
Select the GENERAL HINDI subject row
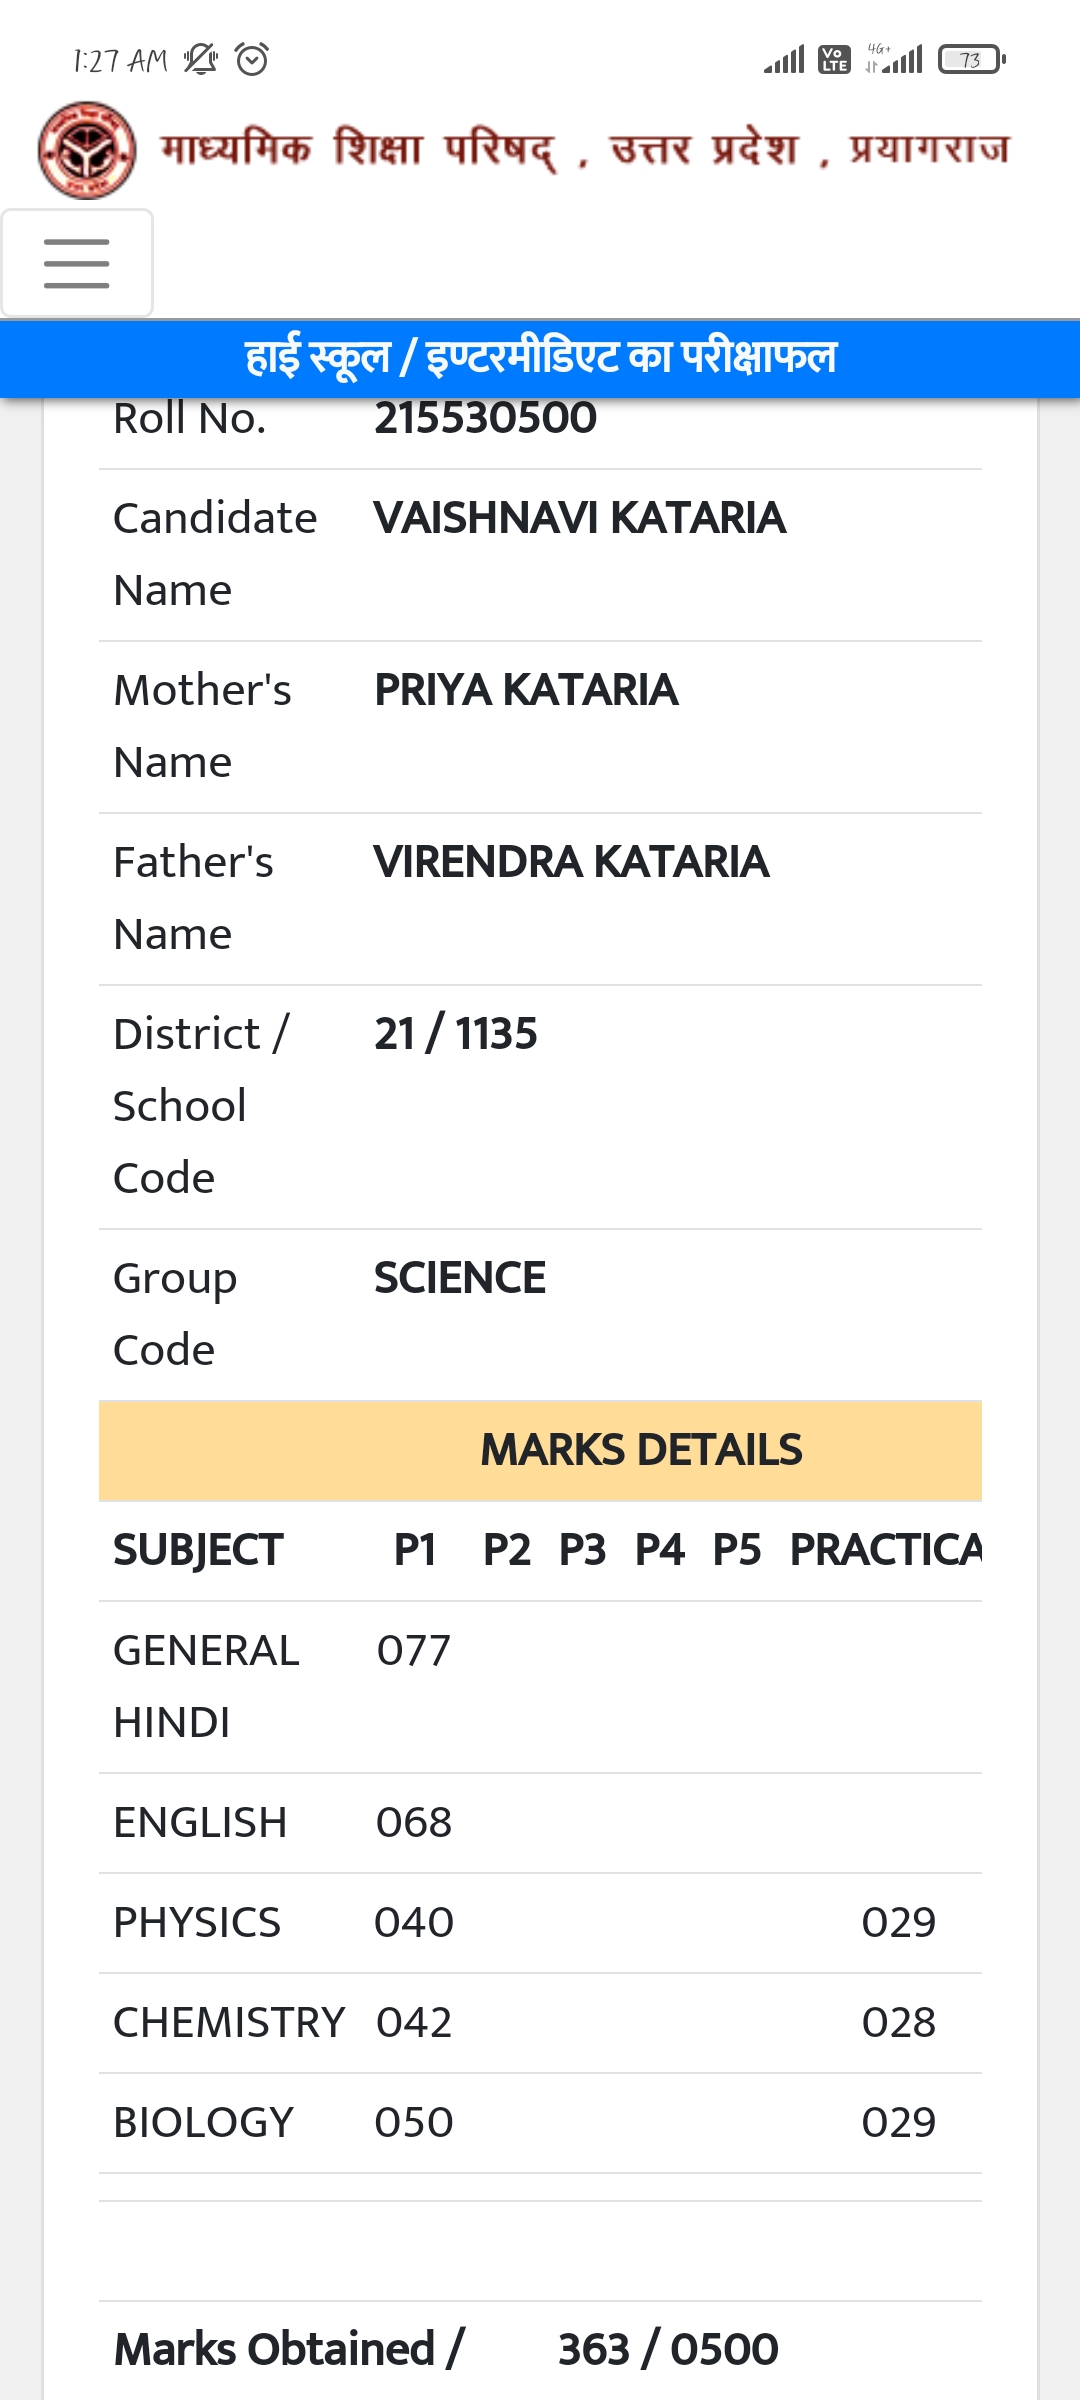(x=206, y=1686)
